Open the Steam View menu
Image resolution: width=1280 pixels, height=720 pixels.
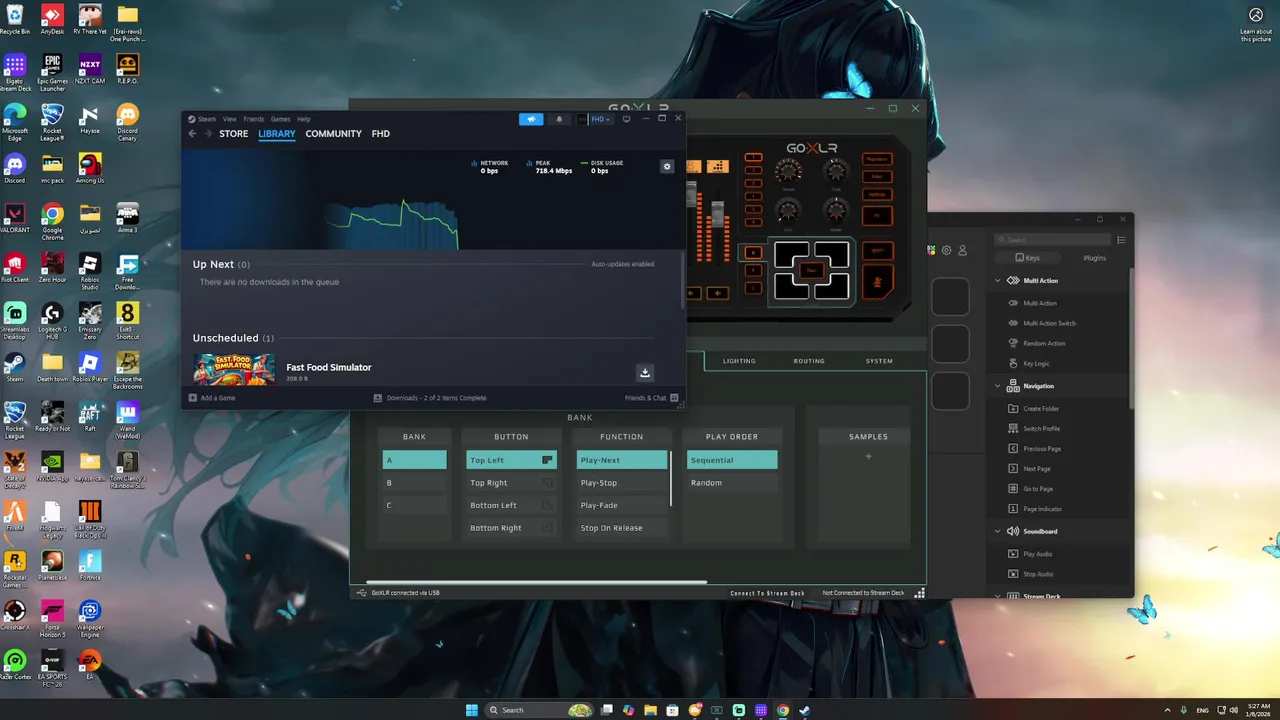[x=230, y=119]
